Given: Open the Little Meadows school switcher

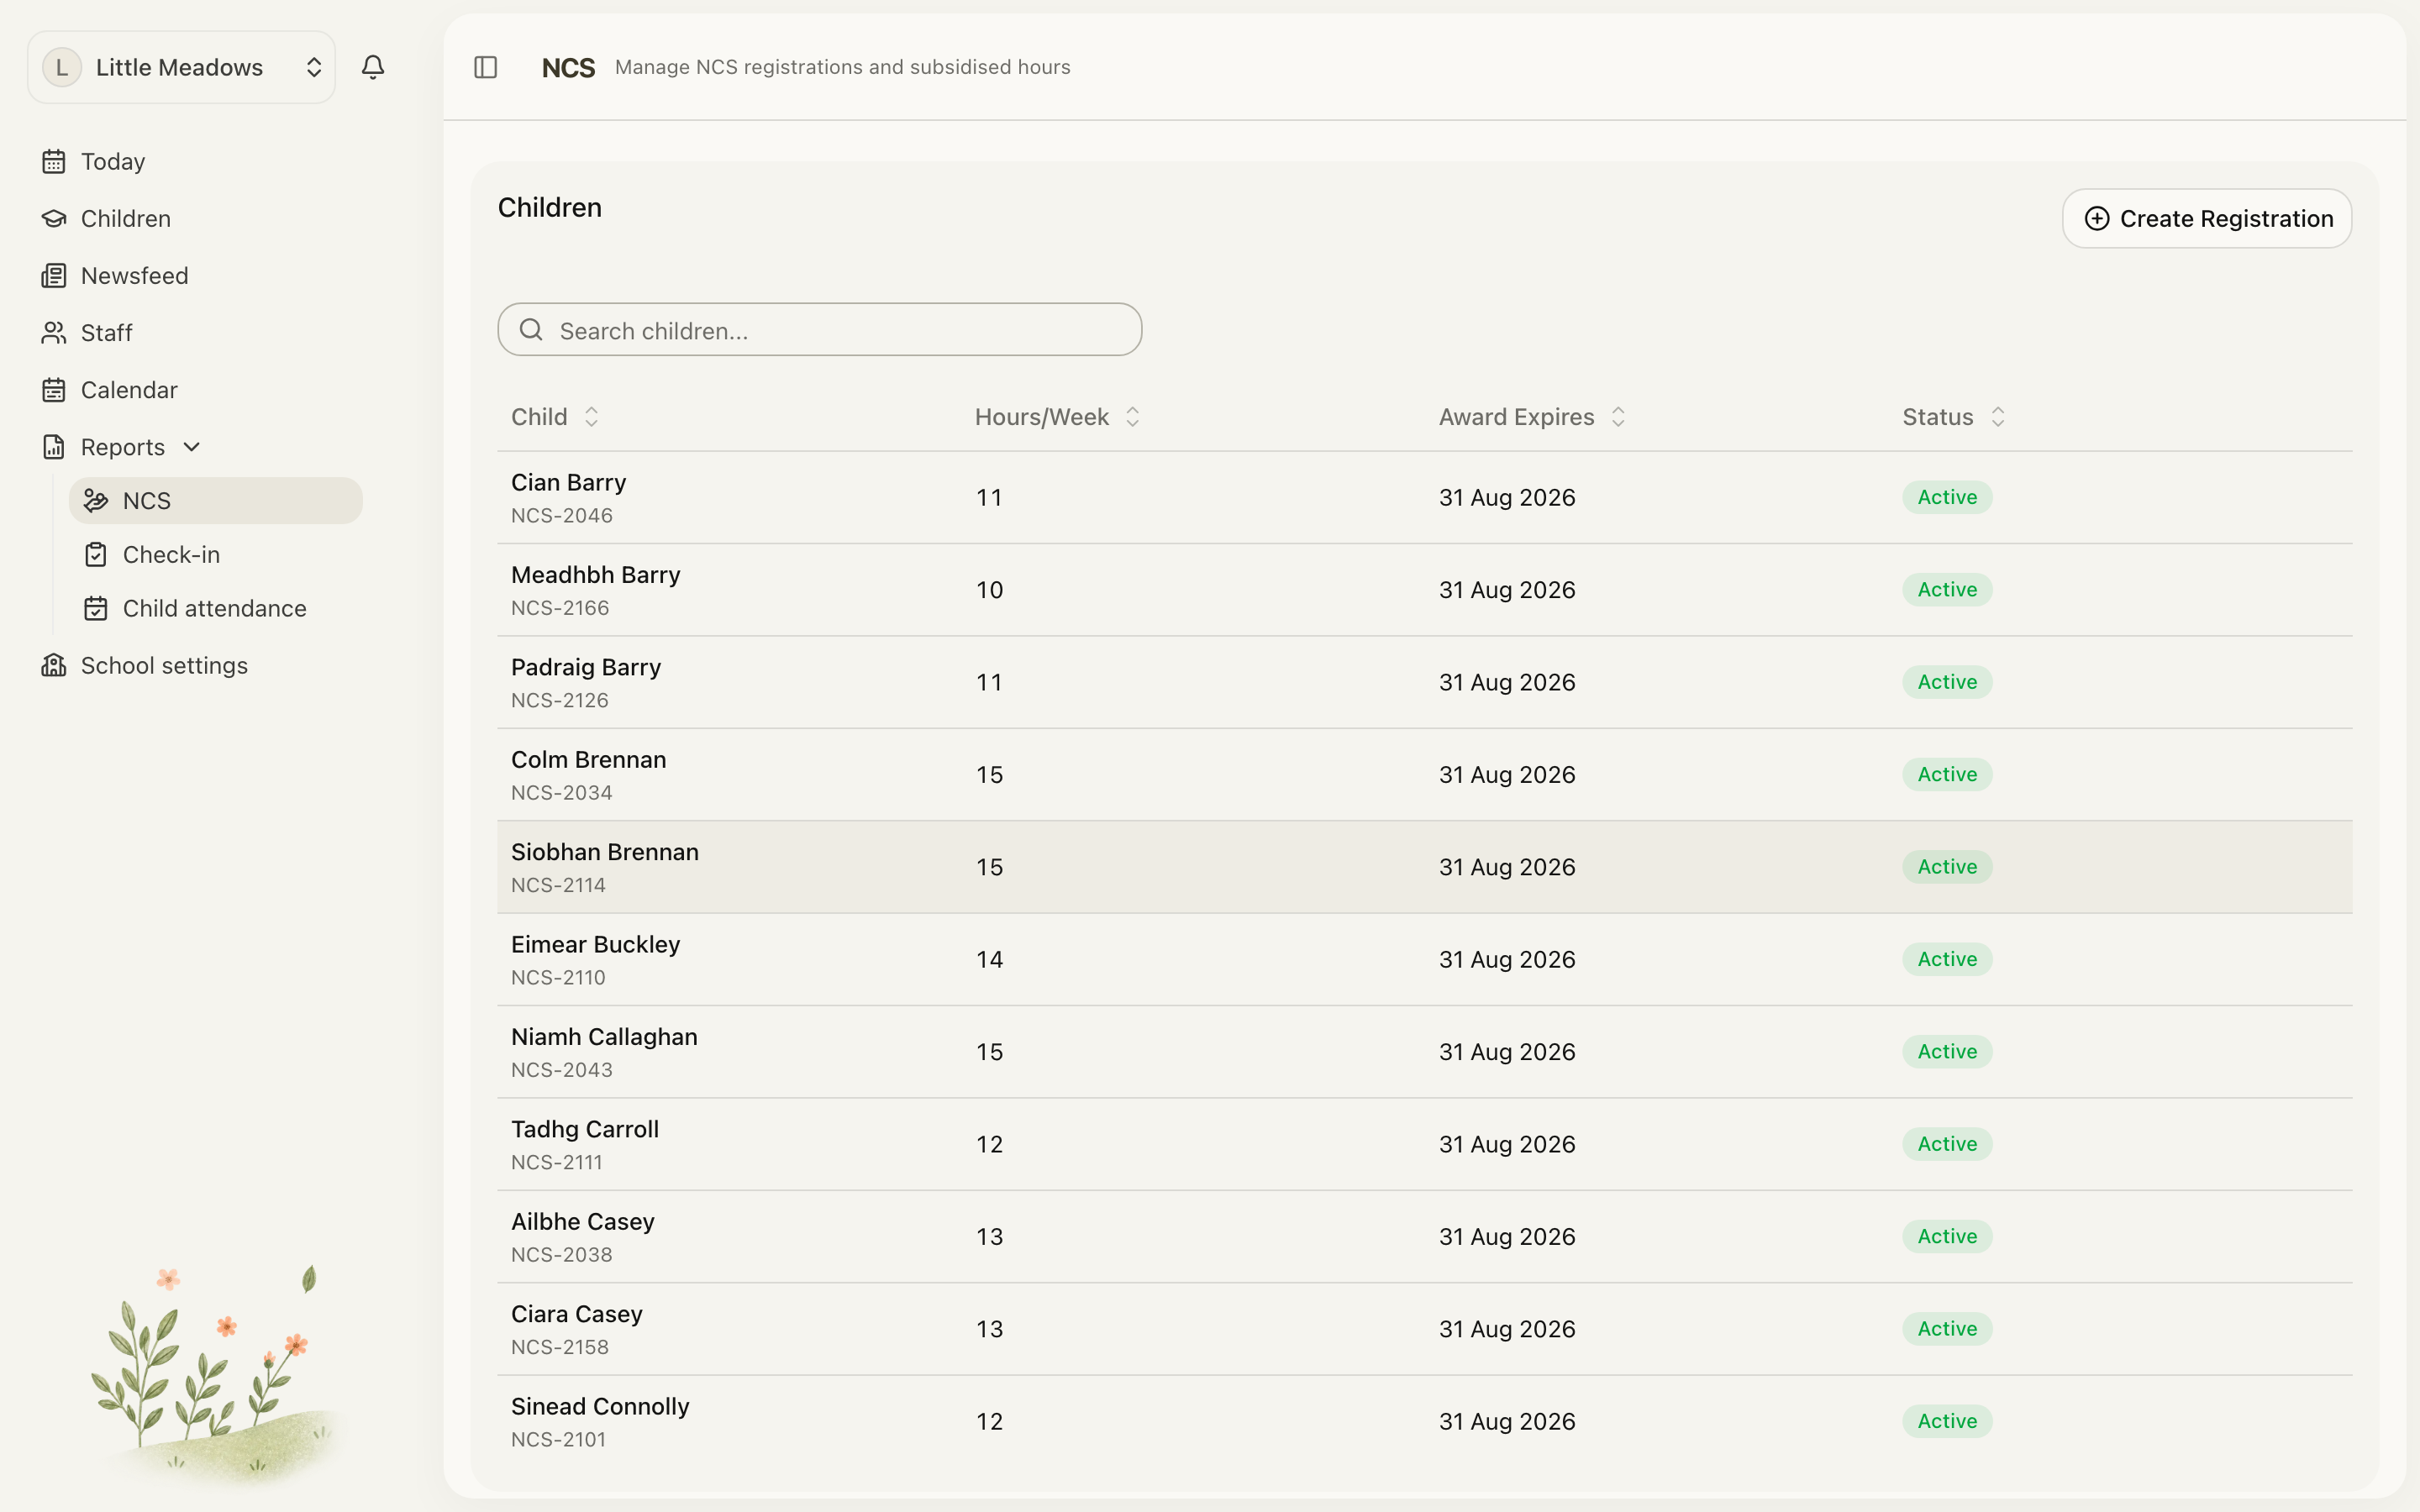Looking at the screenshot, I should pyautogui.click(x=181, y=67).
